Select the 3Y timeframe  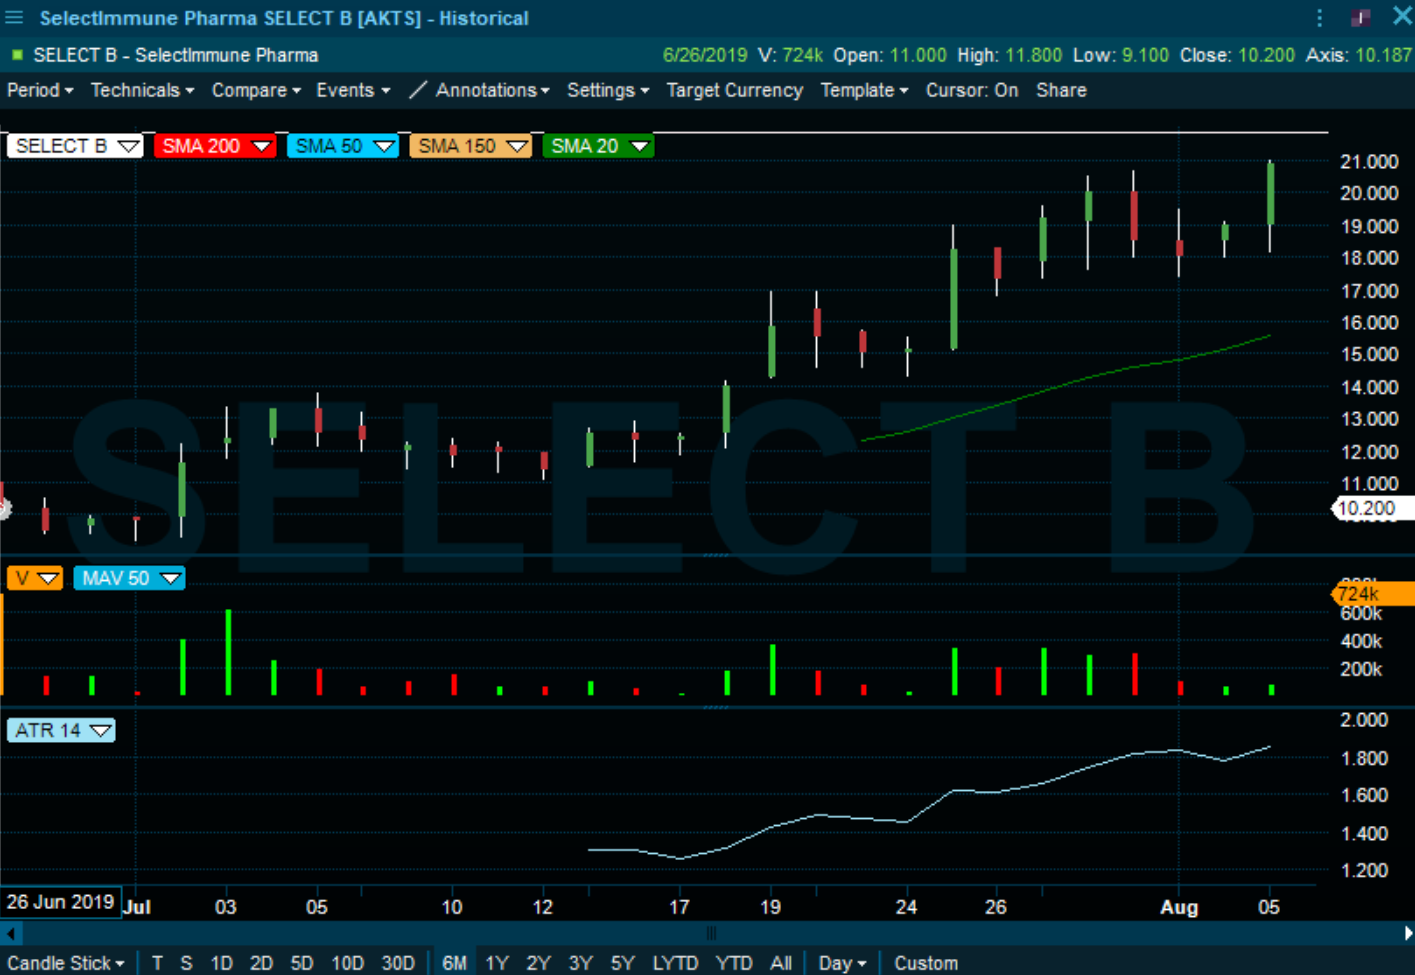coord(580,963)
